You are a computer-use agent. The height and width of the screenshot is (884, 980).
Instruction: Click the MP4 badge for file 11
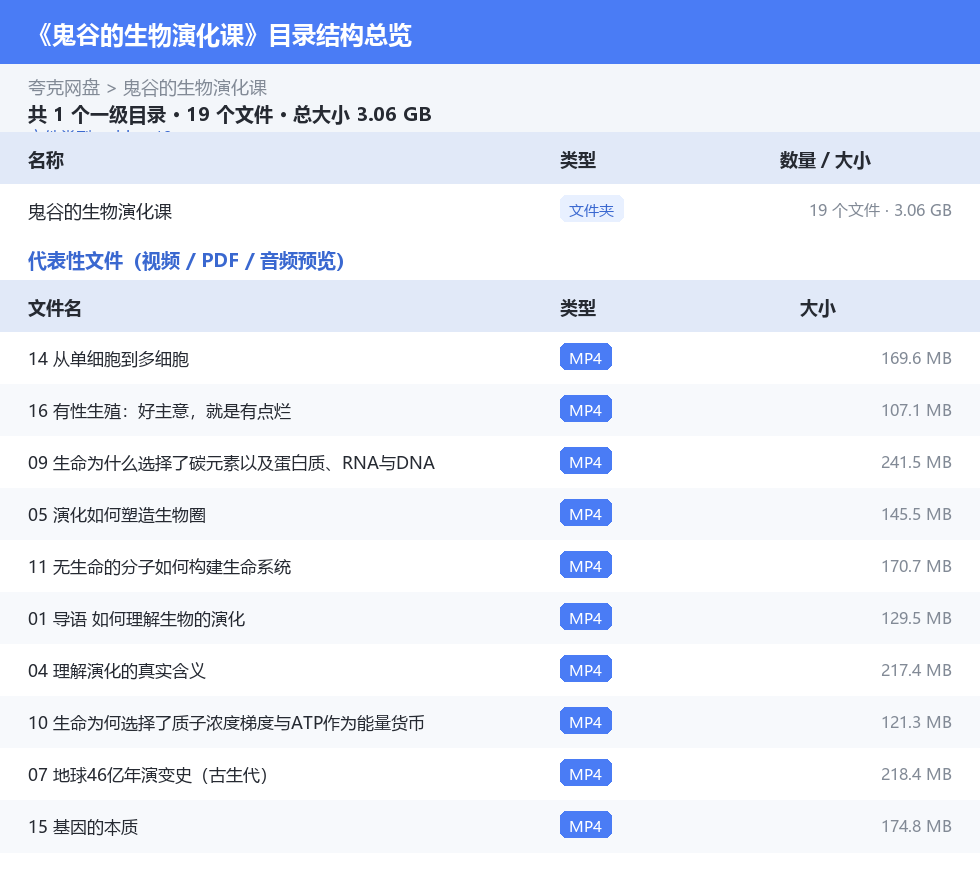(586, 565)
